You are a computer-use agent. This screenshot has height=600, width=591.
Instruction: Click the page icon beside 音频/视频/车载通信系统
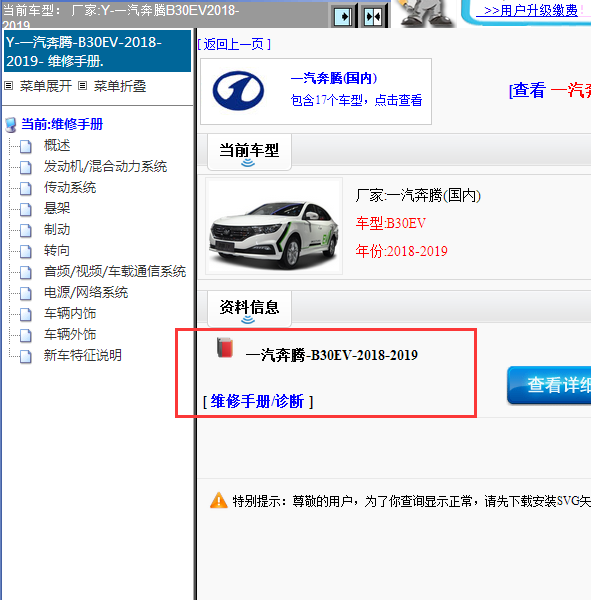coord(26,272)
